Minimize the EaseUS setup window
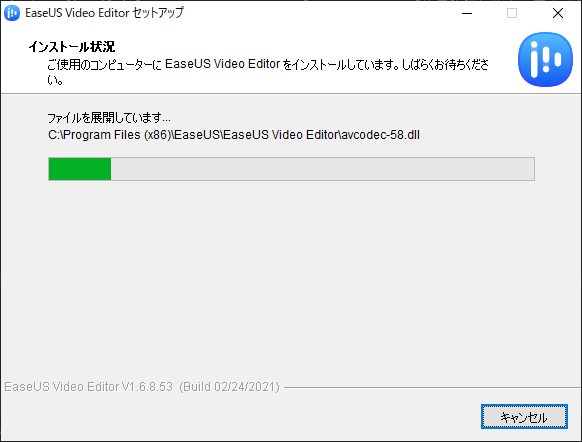582x442 pixels. 467,13
